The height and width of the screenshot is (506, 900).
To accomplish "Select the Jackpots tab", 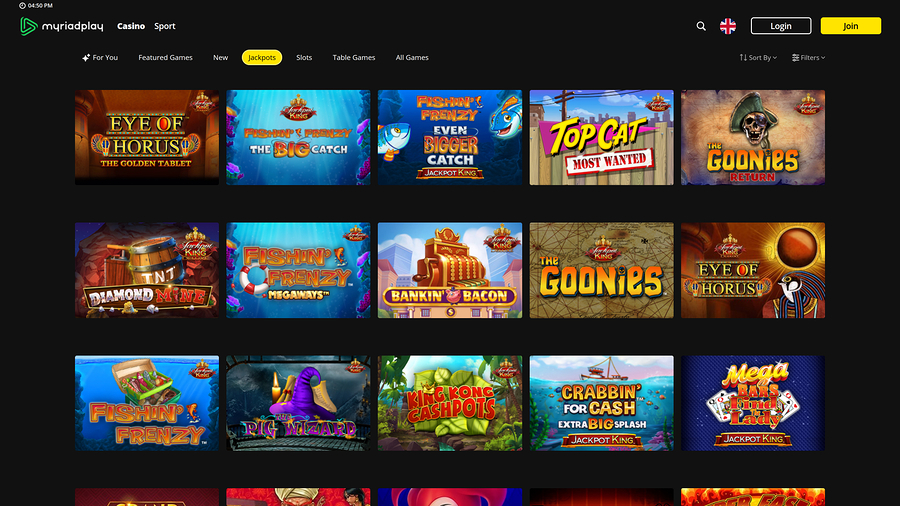I will click(x=262, y=57).
